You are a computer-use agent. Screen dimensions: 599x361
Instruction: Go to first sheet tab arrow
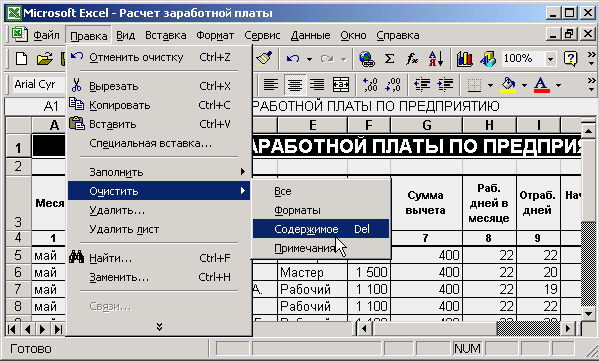pos(12,329)
